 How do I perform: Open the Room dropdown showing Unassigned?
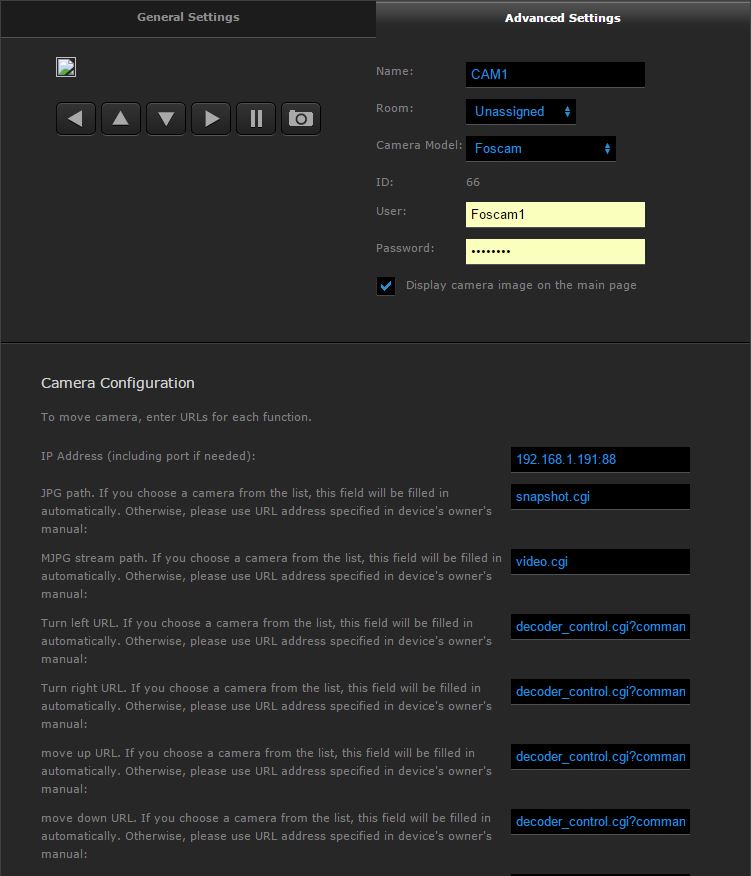521,112
